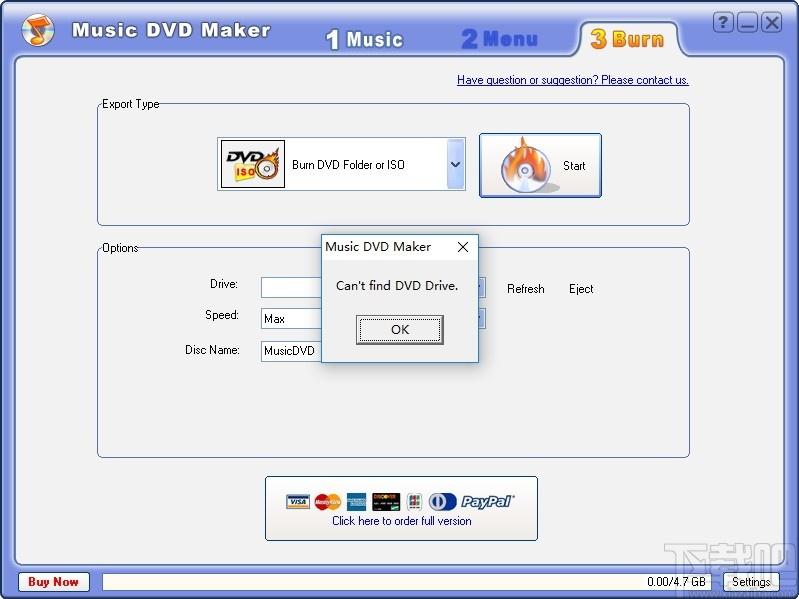Click Eject to open the disc tray
Image resolution: width=799 pixels, height=599 pixels.
[581, 289]
